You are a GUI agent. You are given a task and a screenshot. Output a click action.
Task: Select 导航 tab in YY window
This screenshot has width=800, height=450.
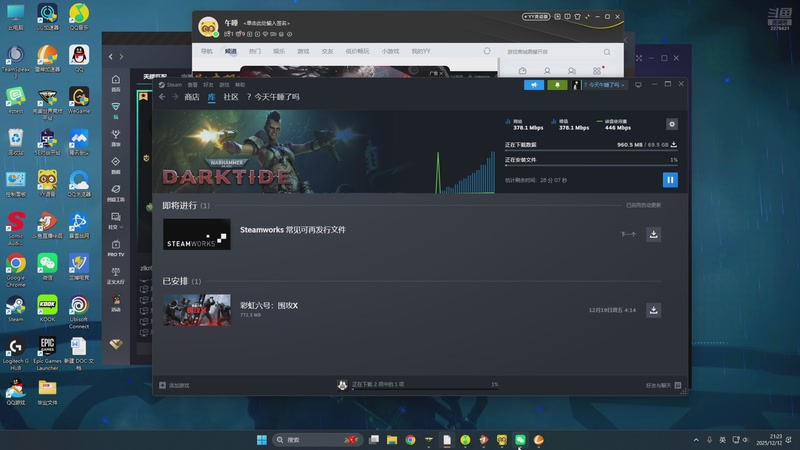206,51
